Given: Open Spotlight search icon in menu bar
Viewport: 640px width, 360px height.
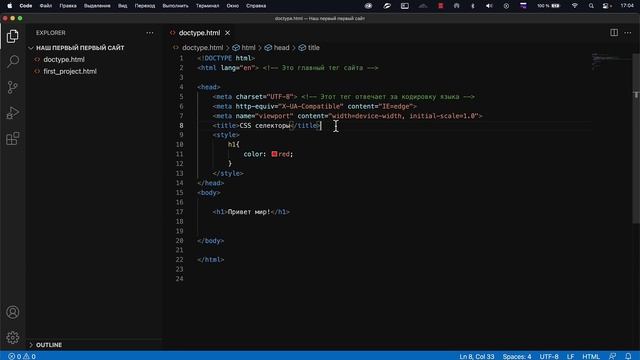Looking at the screenshot, I should coord(591,6).
